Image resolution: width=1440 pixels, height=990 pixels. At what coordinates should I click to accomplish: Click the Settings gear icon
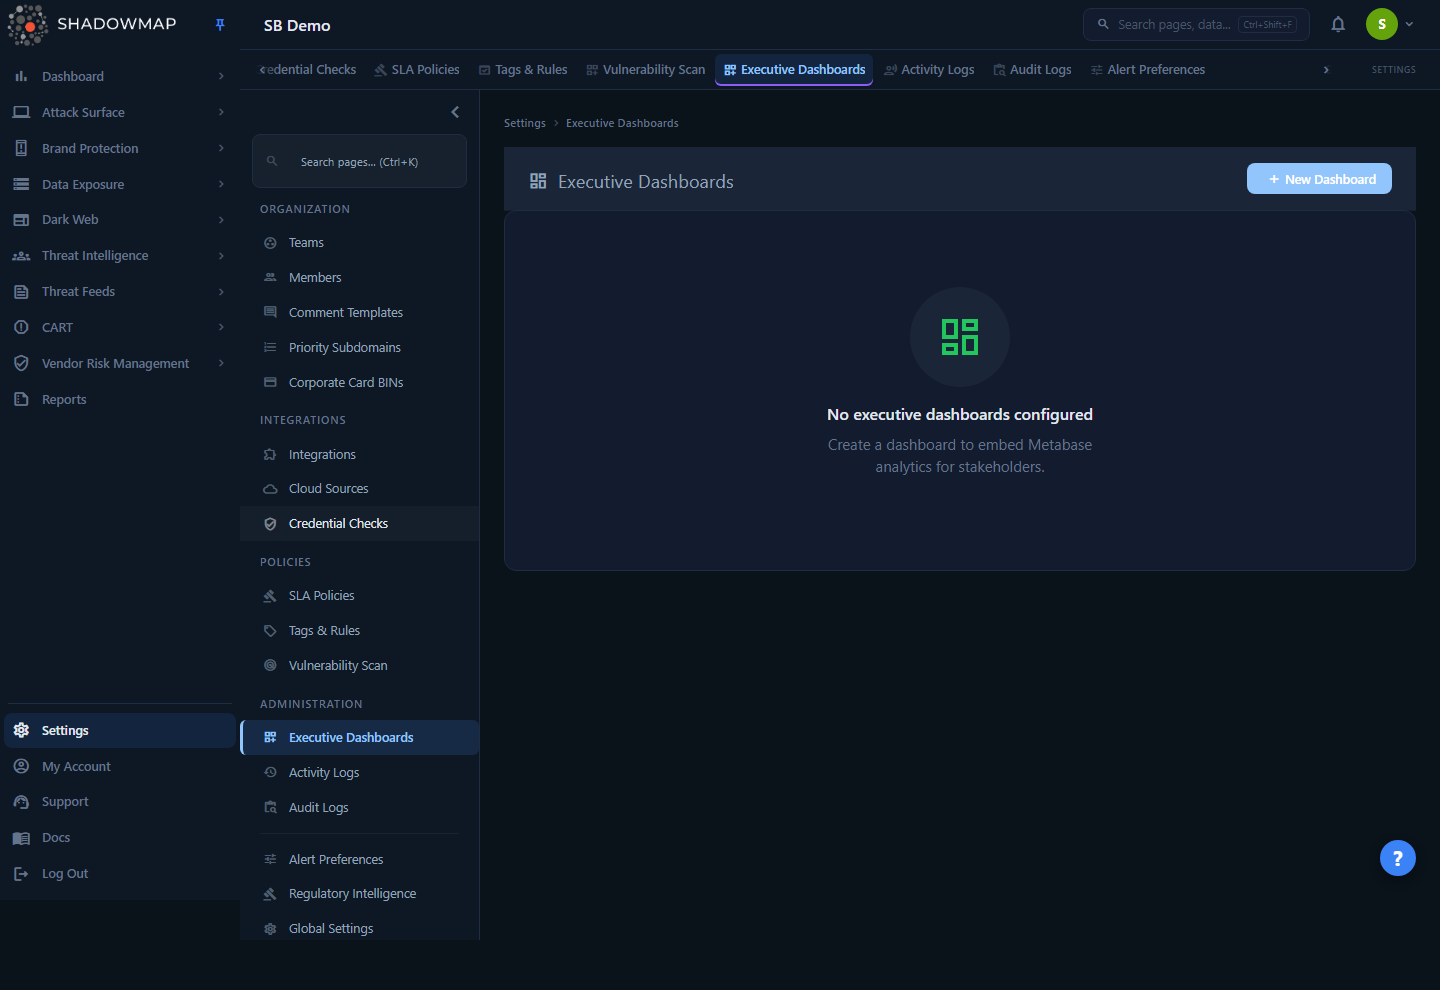21,730
